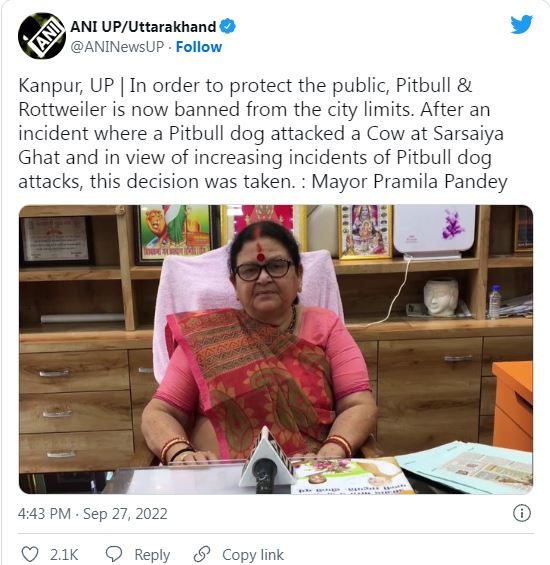Viewport: 550px width, 565px height.
Task: Click the Copy link text
Action: 253,555
